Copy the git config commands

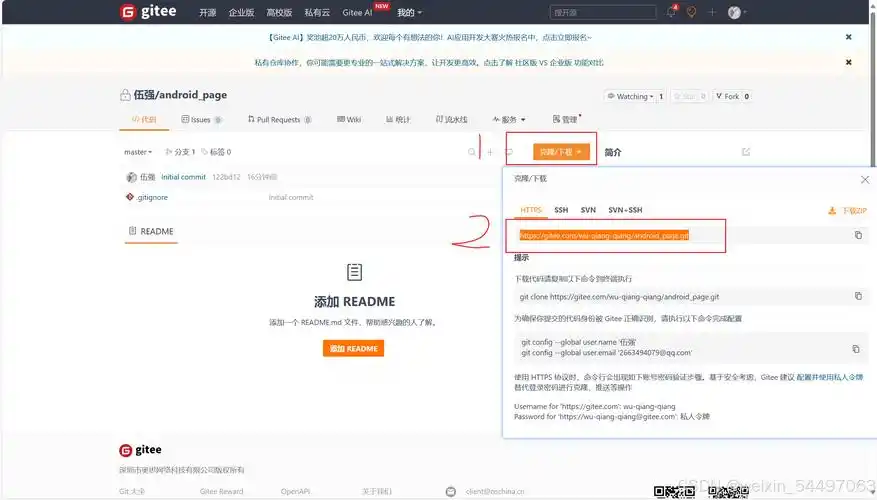[x=856, y=349]
